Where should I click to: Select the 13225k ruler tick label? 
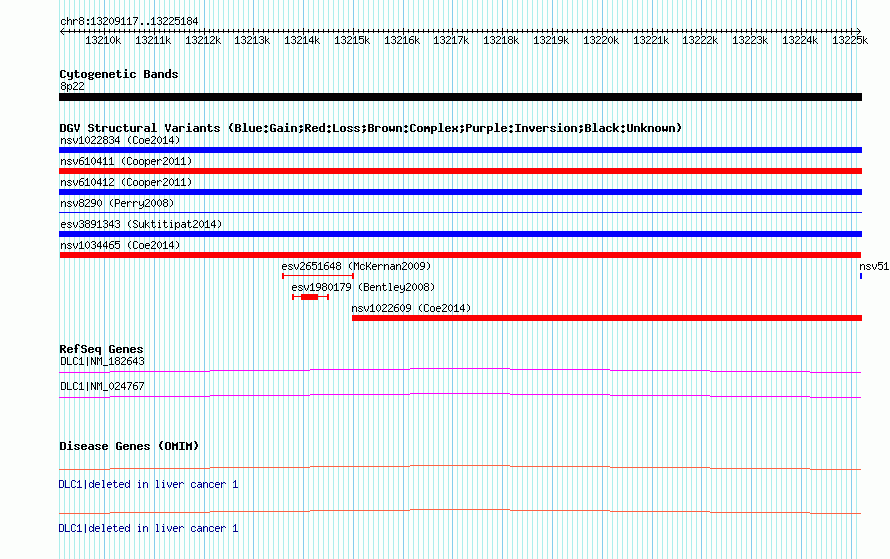pos(850,40)
